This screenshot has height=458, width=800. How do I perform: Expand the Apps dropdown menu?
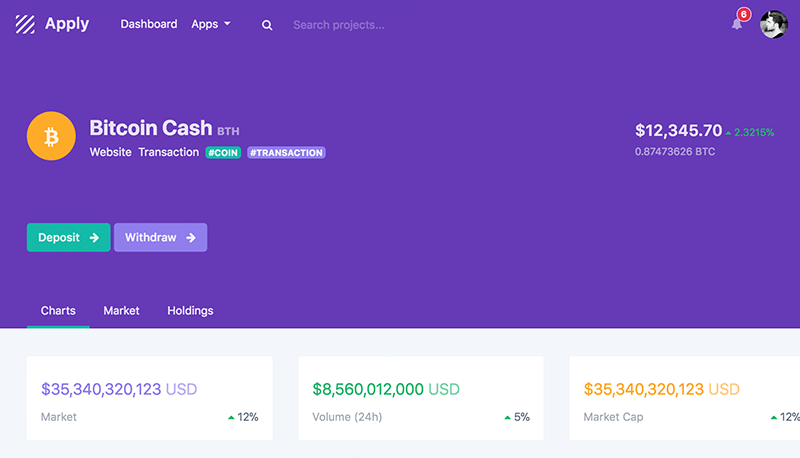pyautogui.click(x=211, y=24)
